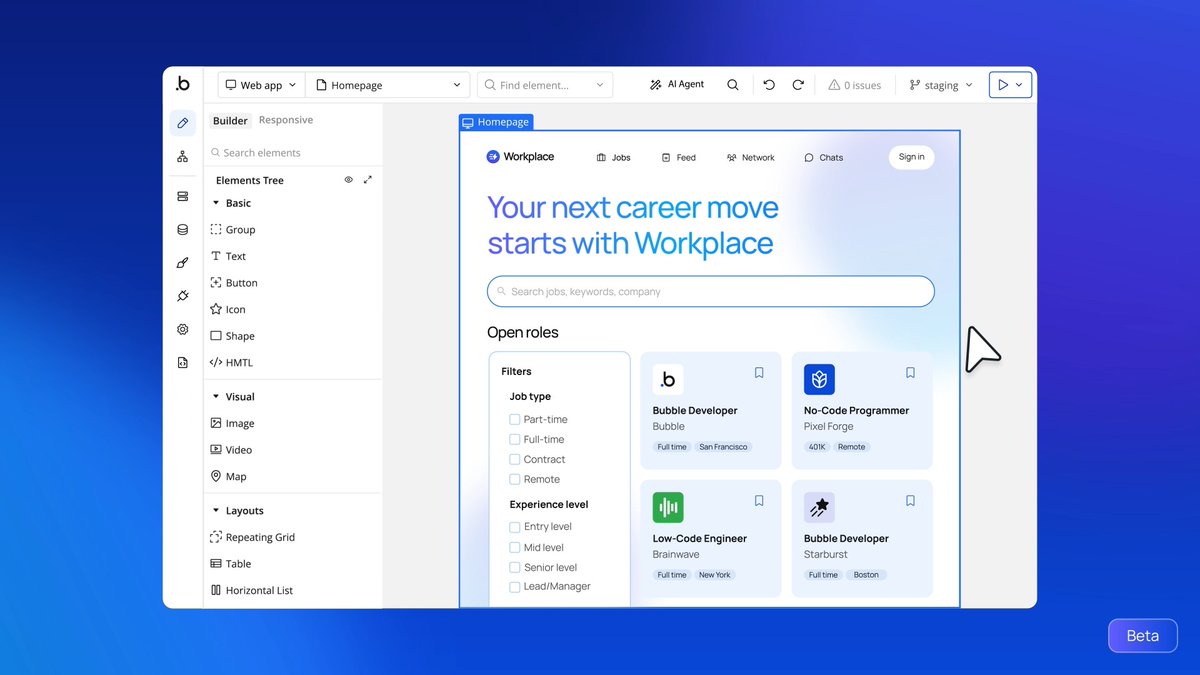View the 0 issues indicator
Screen dimensions: 1200x675
coord(854,85)
